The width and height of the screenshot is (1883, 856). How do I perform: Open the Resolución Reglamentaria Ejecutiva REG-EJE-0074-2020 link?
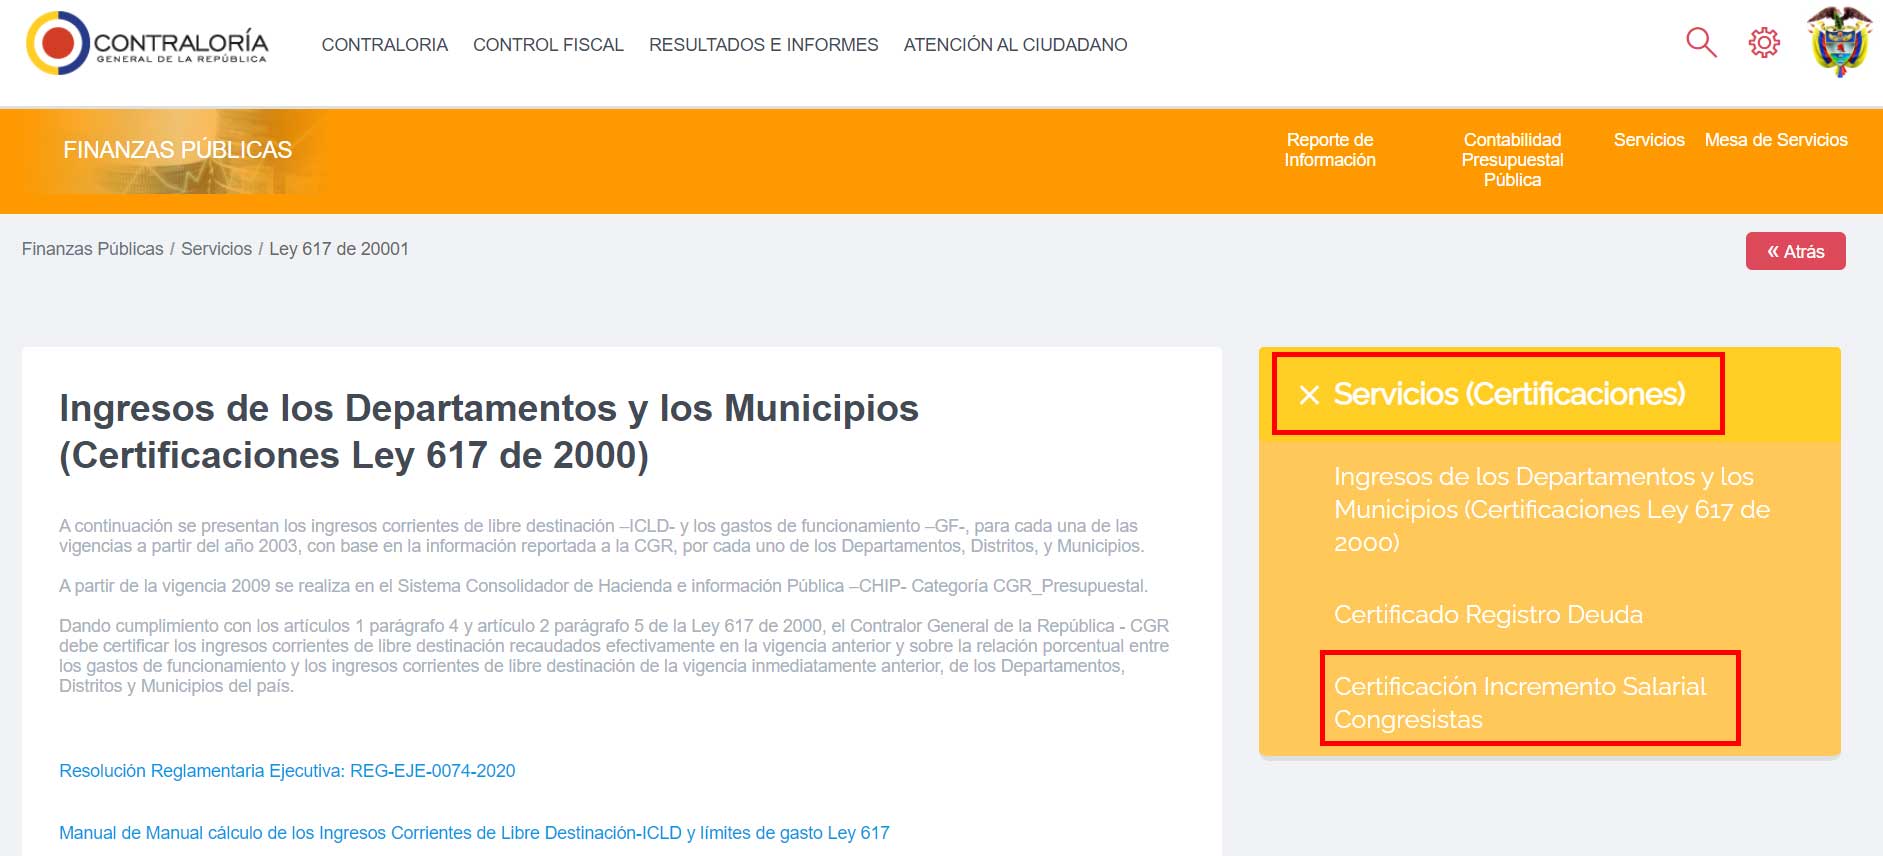tap(287, 771)
